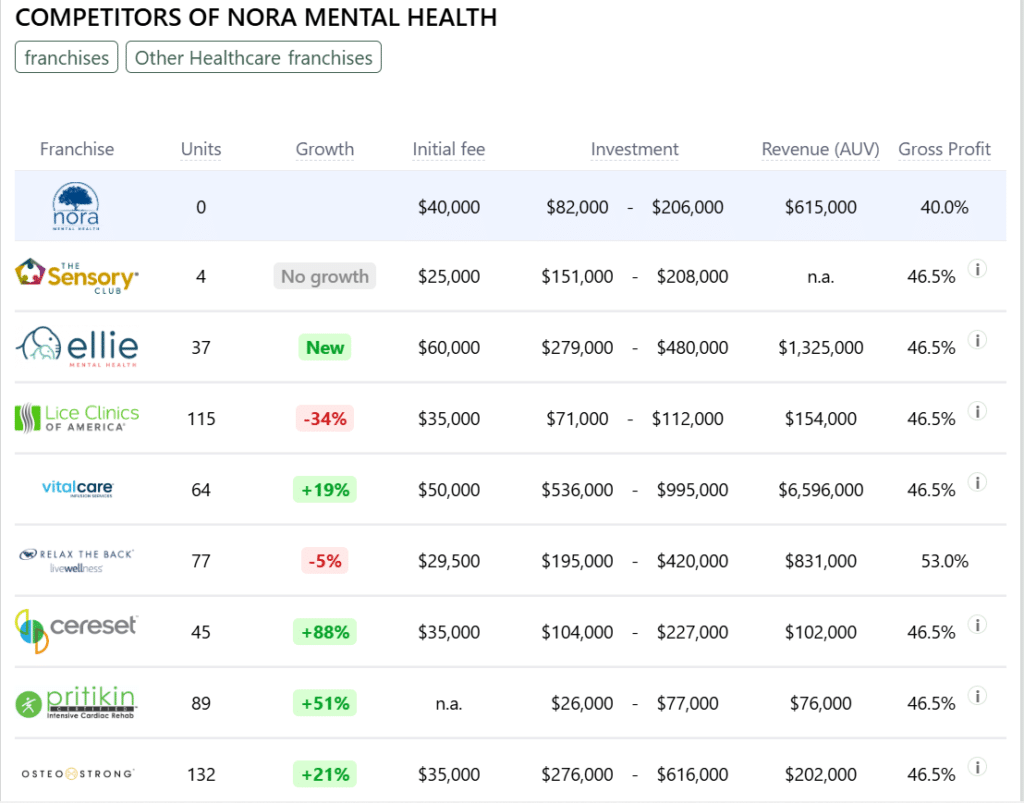Select the Pritikin logo
1024x803 pixels.
(x=76, y=703)
